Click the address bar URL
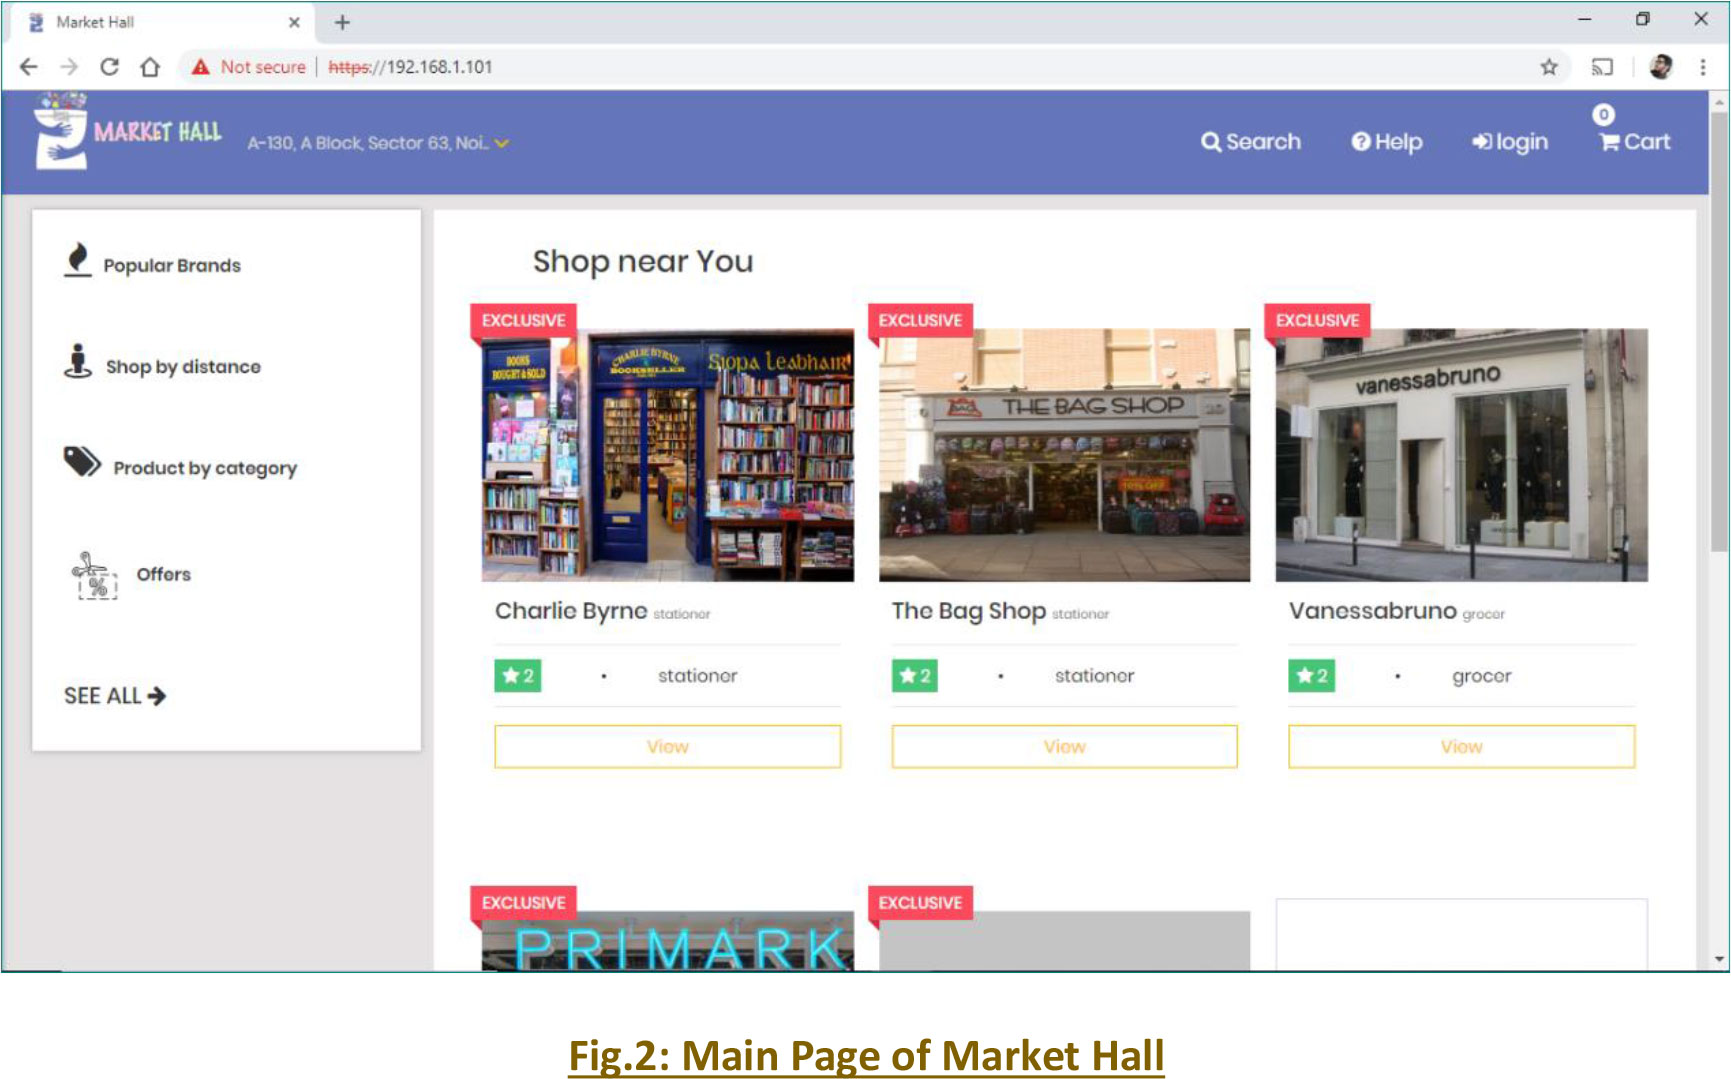This screenshot has height=1079, width=1731. pyautogui.click(x=410, y=67)
